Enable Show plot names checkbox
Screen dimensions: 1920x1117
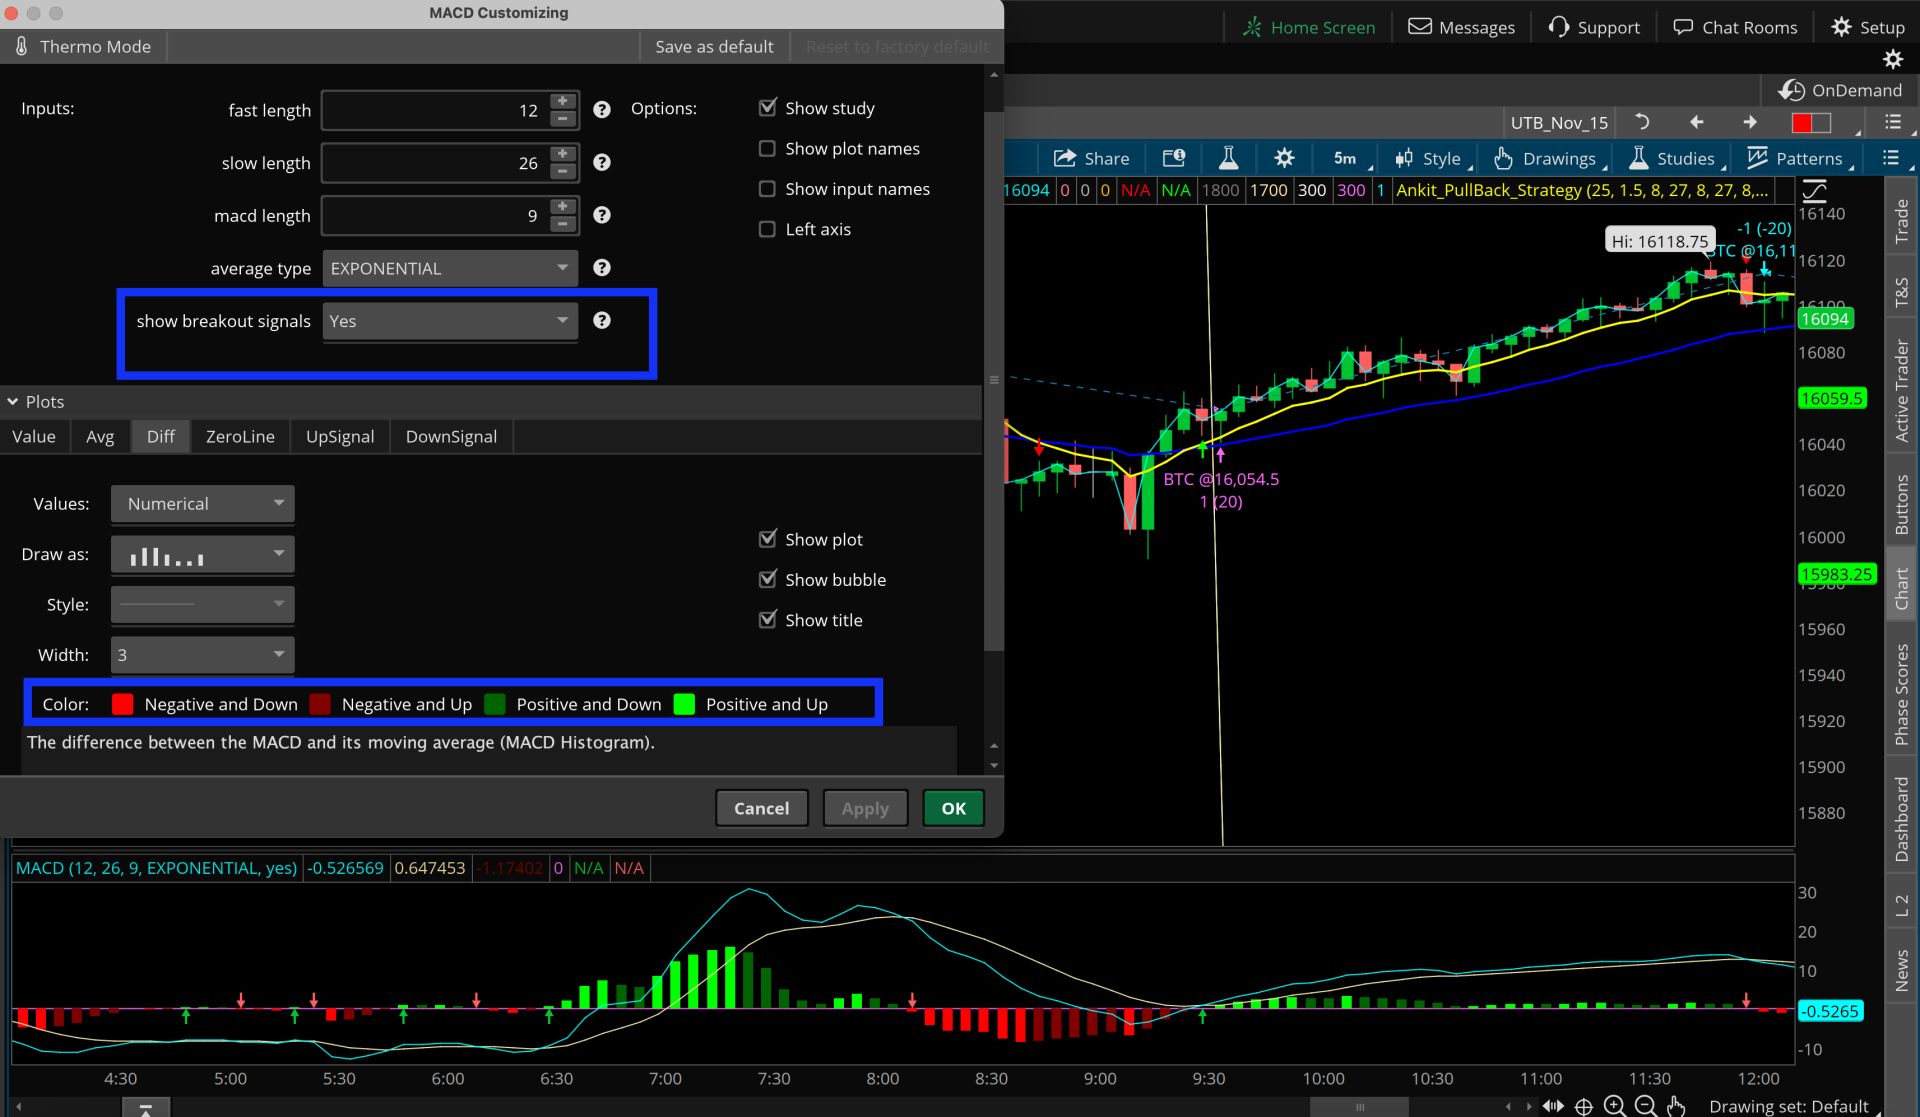pyautogui.click(x=767, y=148)
